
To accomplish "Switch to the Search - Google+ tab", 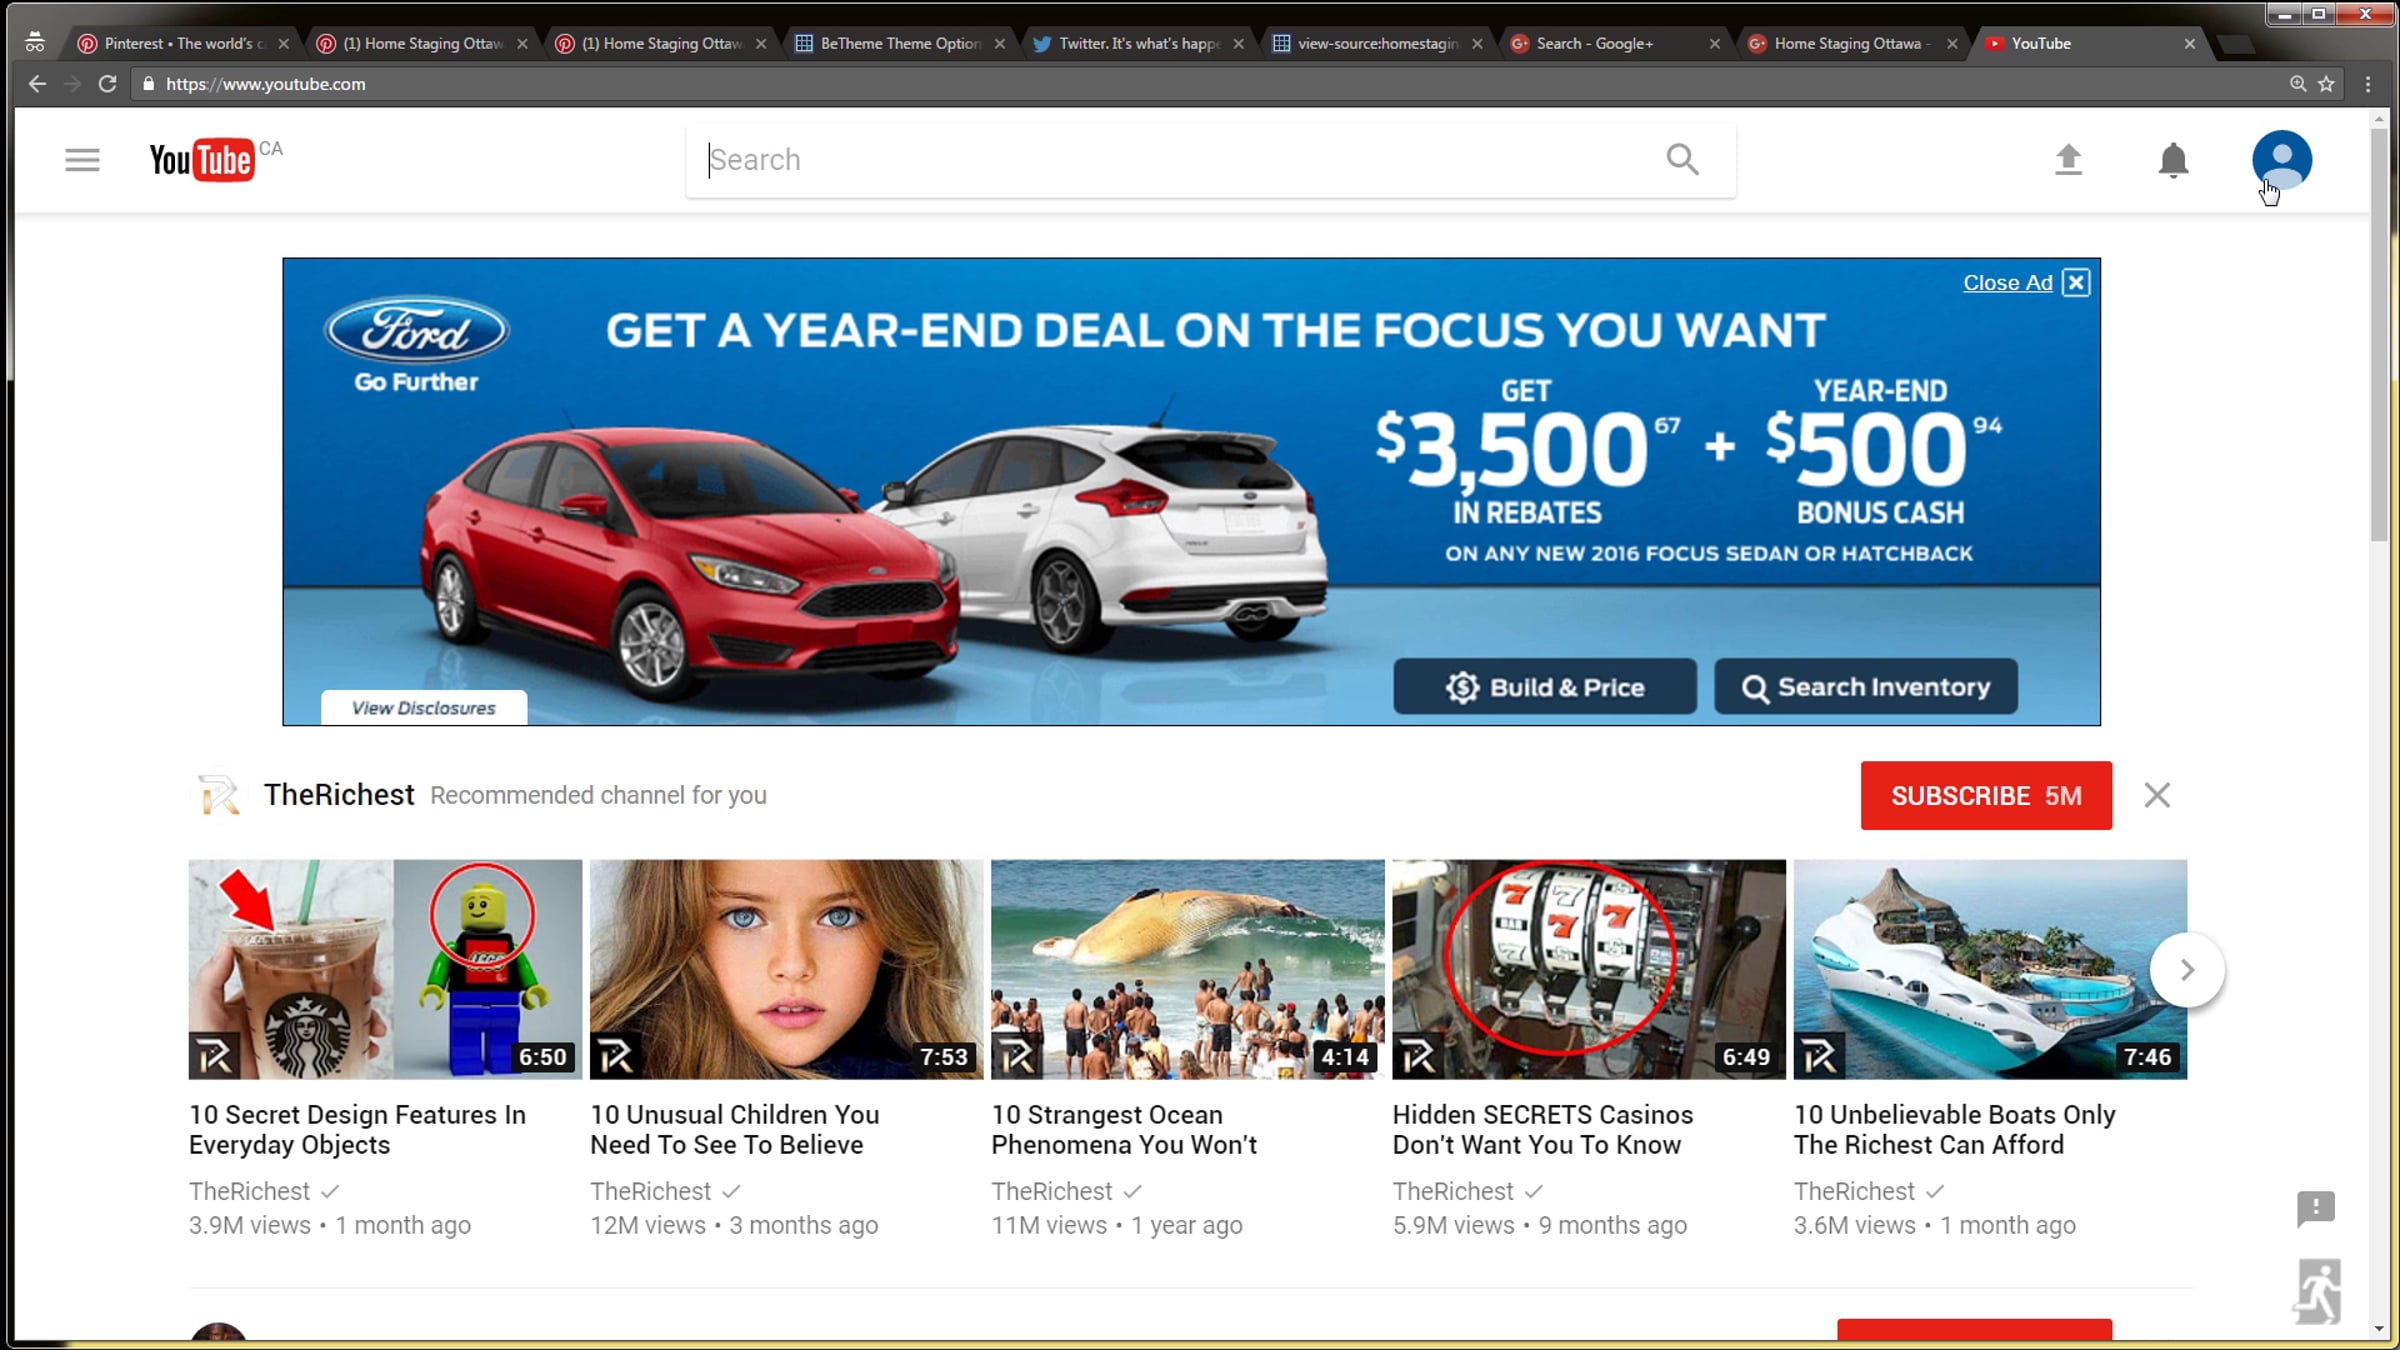I will pos(1615,44).
